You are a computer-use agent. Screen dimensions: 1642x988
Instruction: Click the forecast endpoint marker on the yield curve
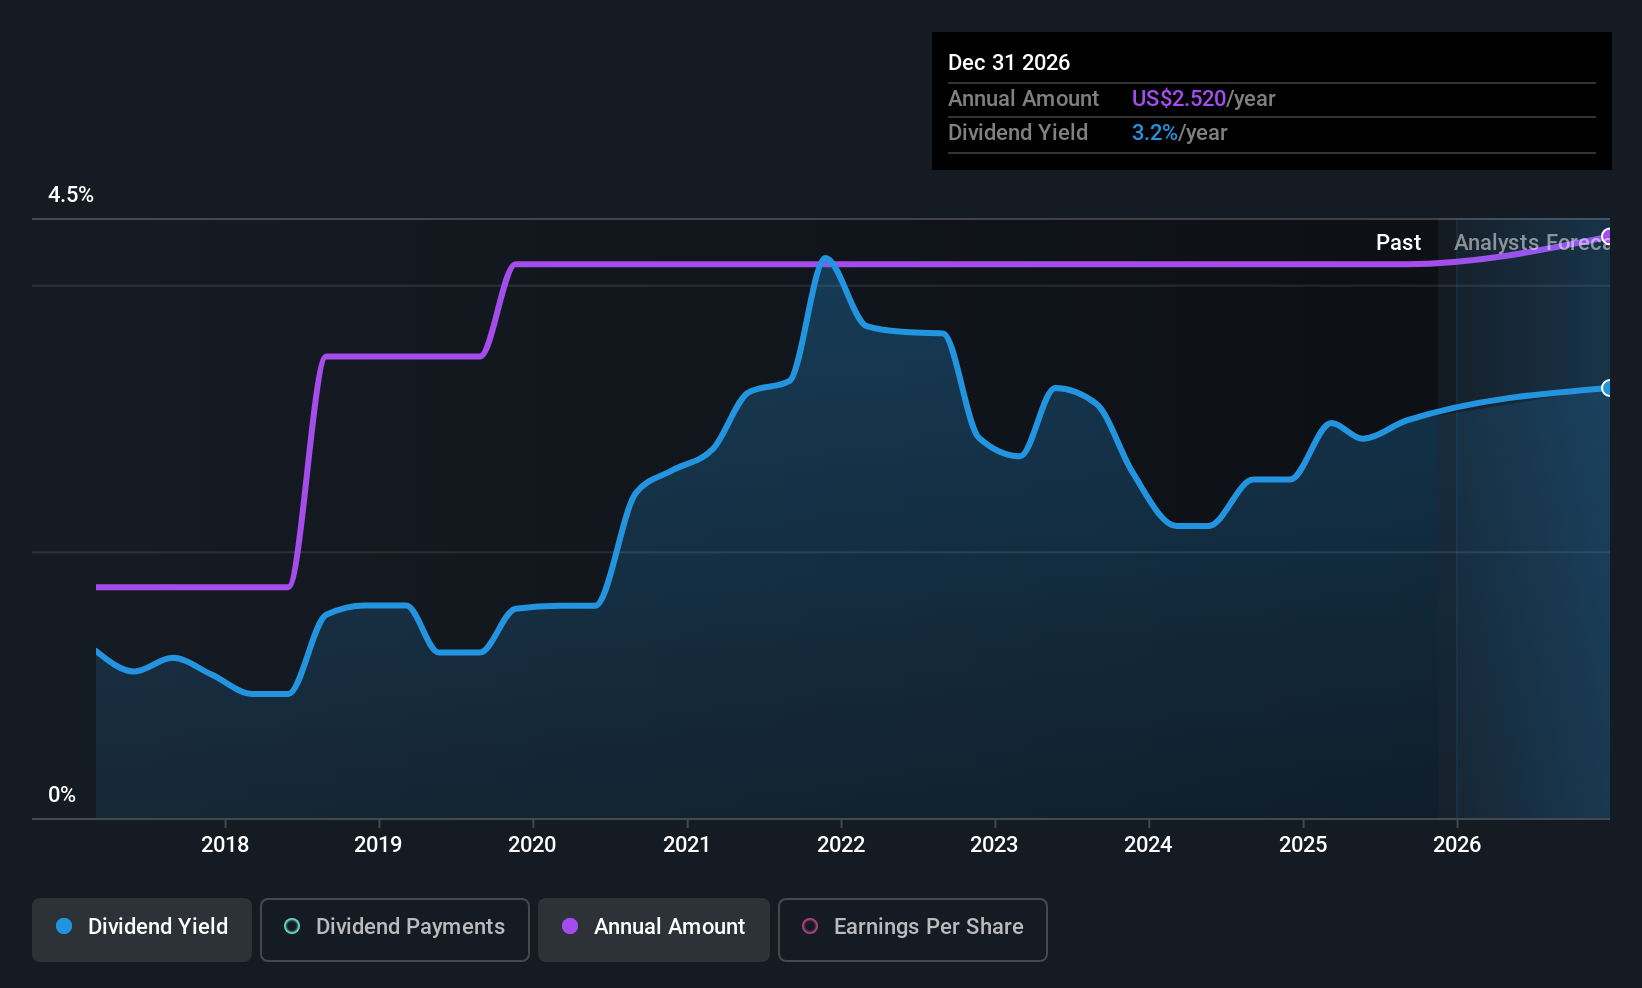pyautogui.click(x=1608, y=388)
